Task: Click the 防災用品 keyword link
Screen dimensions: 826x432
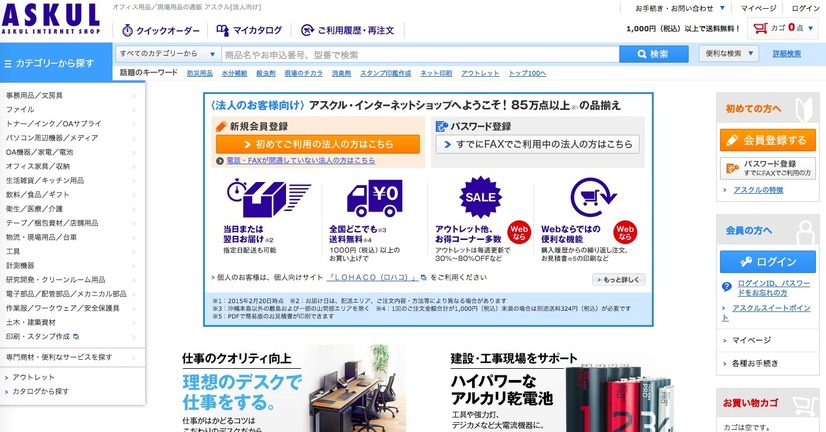Action: click(x=200, y=73)
